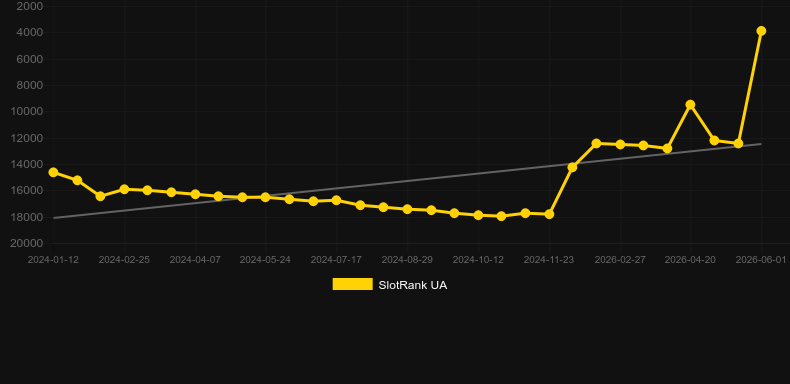Click the 16000 y-axis label
Viewport: 790px width, 384px height.
click(27, 191)
